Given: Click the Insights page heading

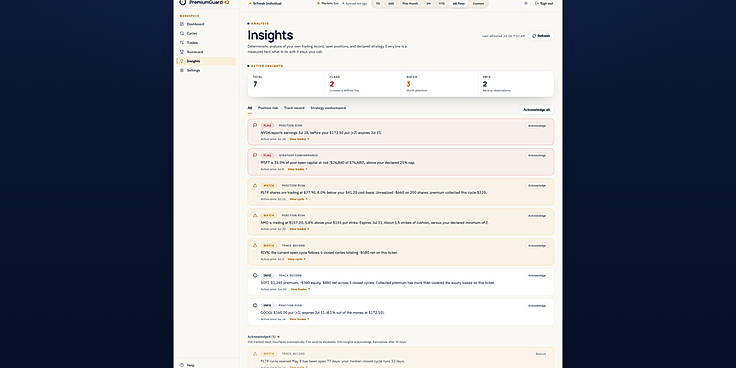Looking at the screenshot, I should (270, 35).
